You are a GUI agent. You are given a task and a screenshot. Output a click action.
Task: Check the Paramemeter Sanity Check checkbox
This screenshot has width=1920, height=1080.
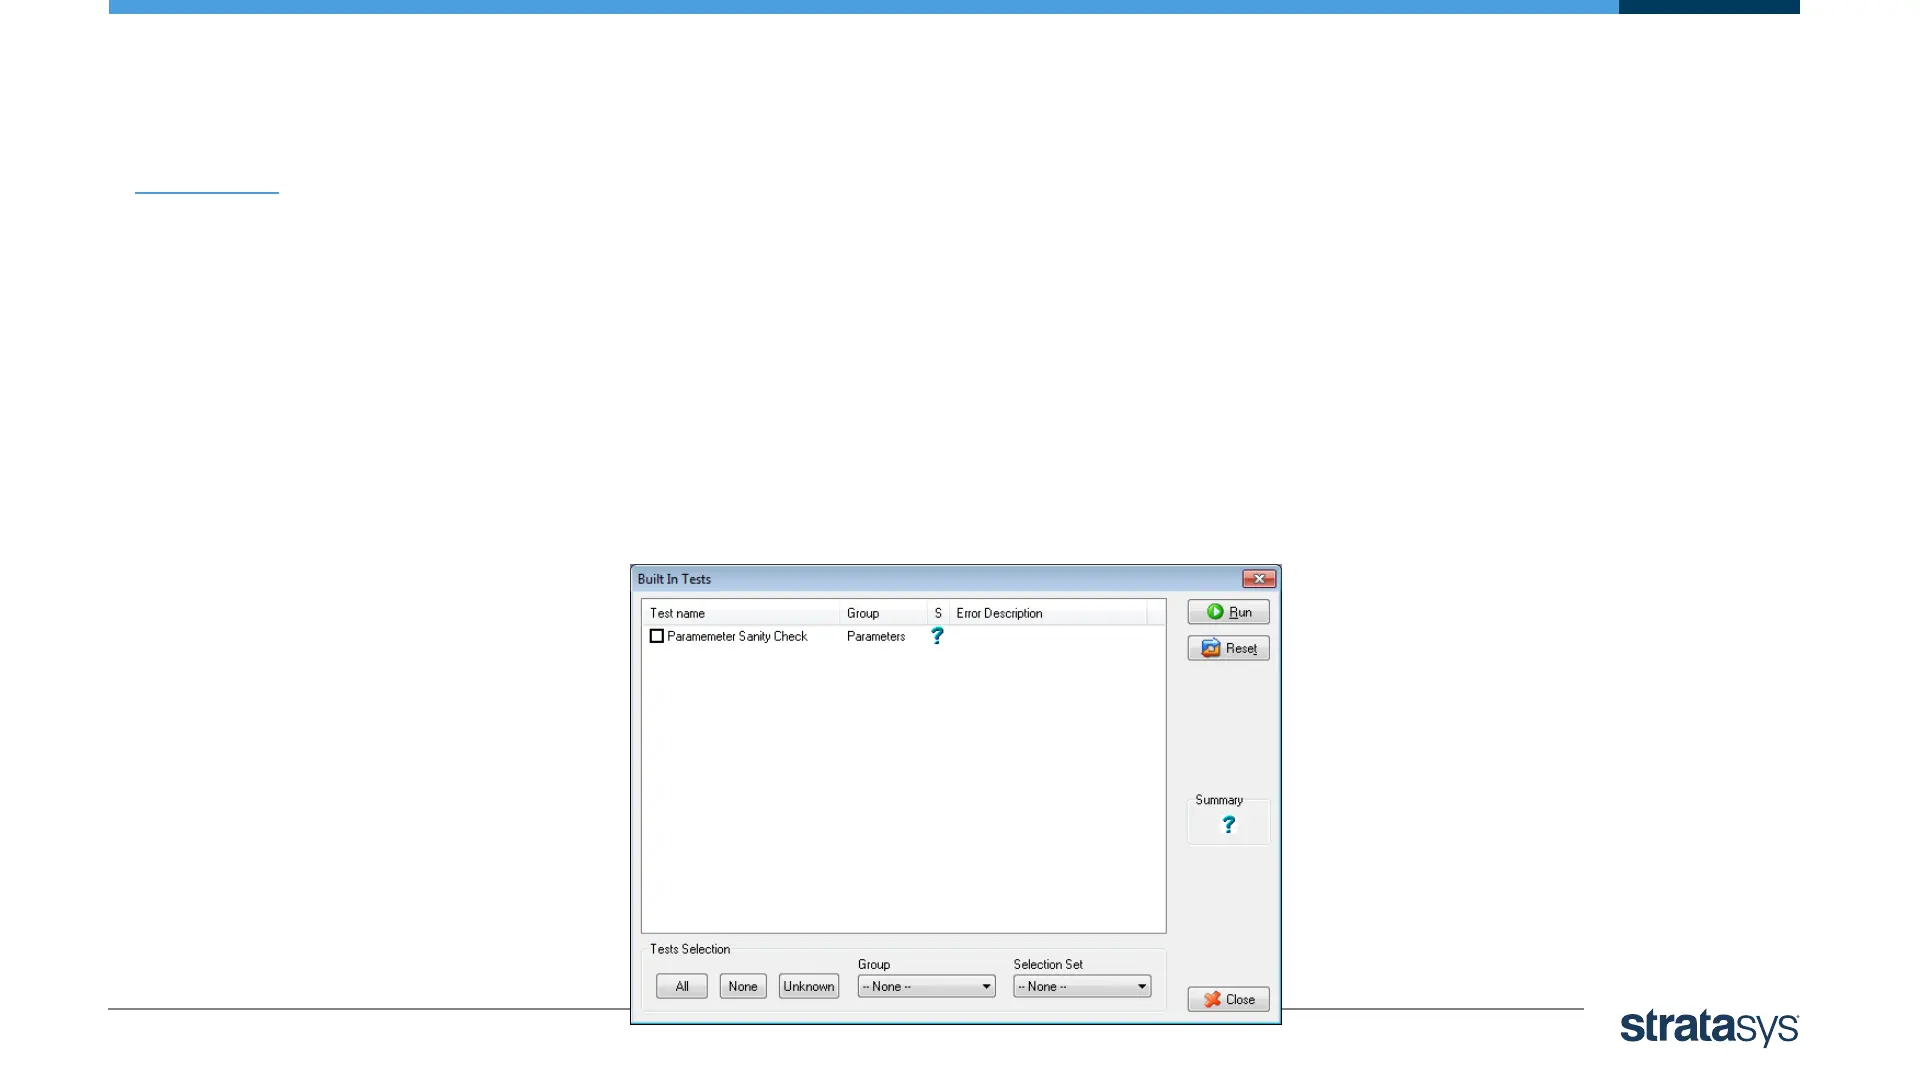(657, 636)
